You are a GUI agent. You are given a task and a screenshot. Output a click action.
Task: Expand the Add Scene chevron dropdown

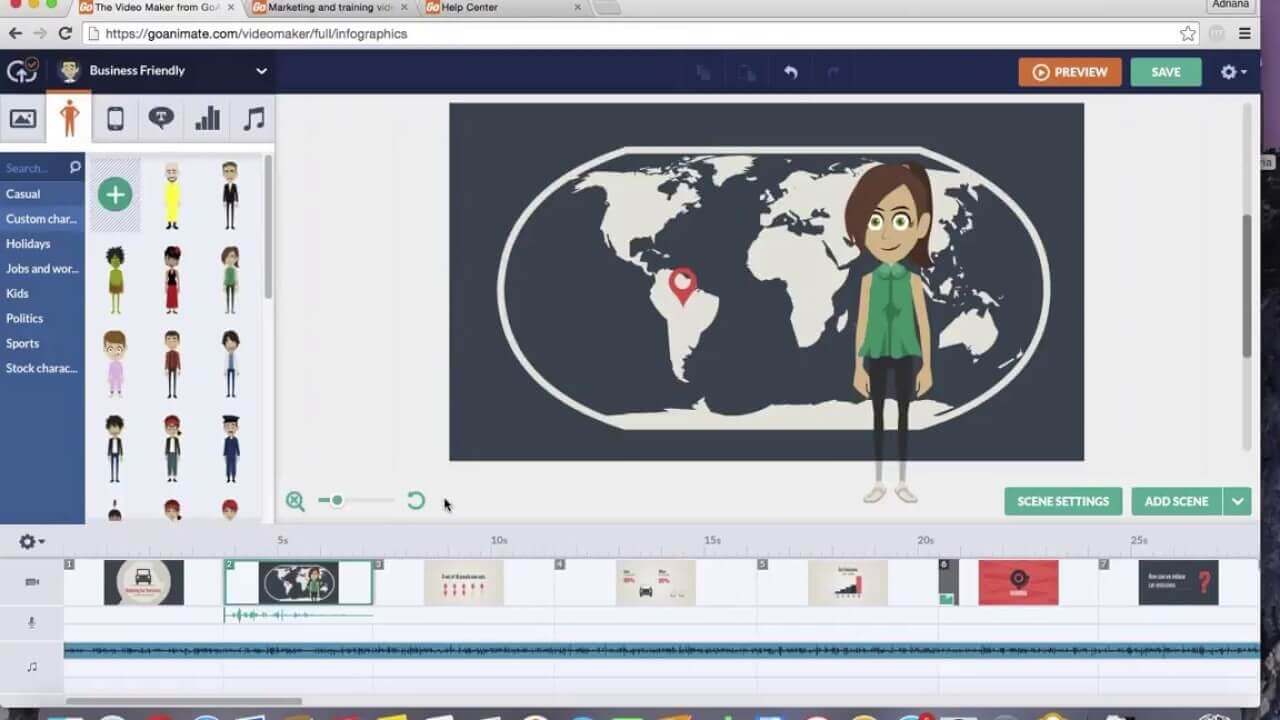click(x=1238, y=501)
